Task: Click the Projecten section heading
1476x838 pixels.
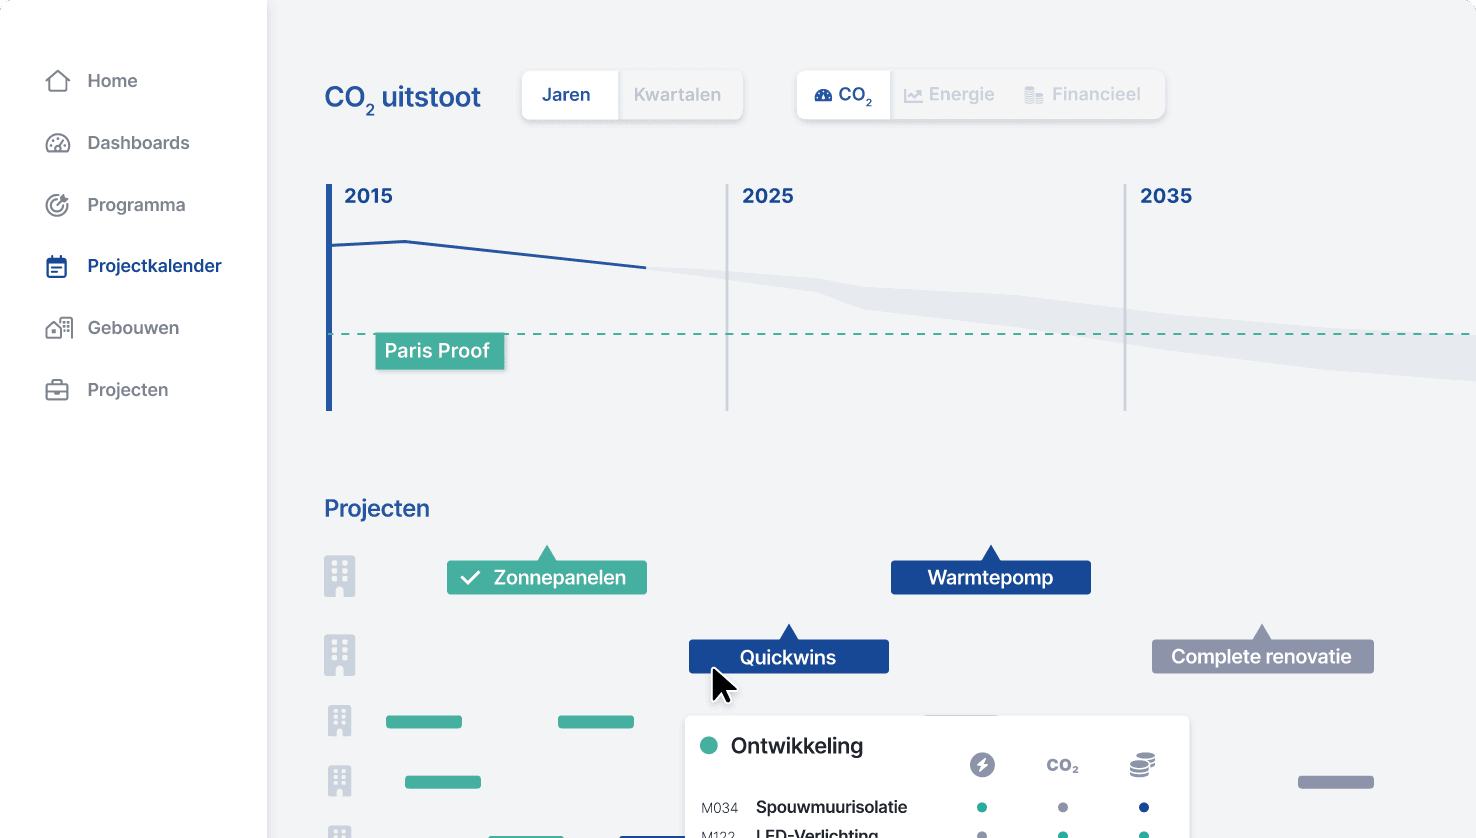Action: coord(377,508)
